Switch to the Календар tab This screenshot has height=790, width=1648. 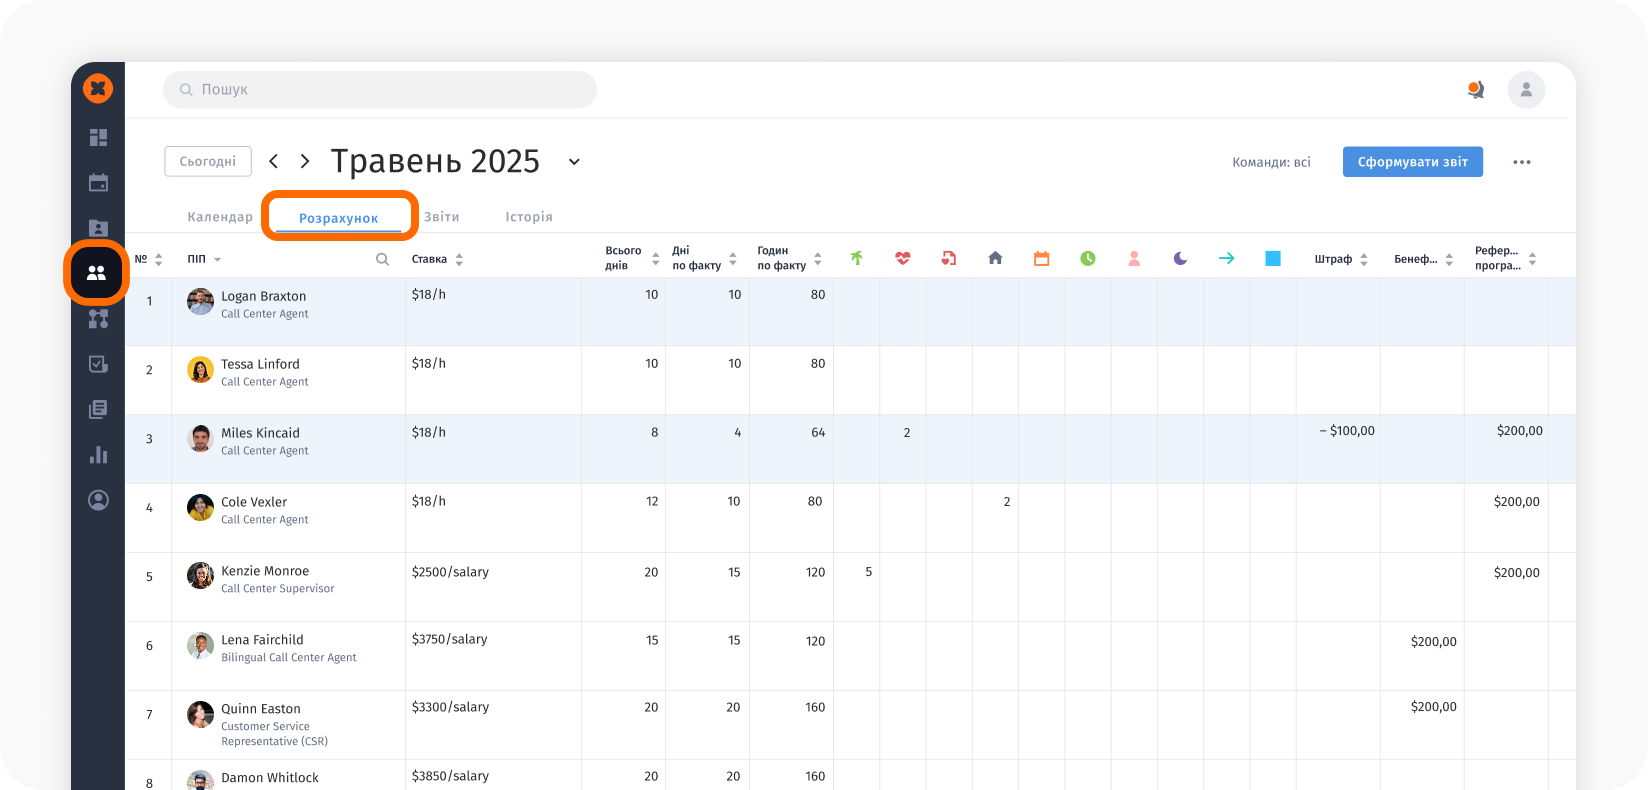click(220, 217)
